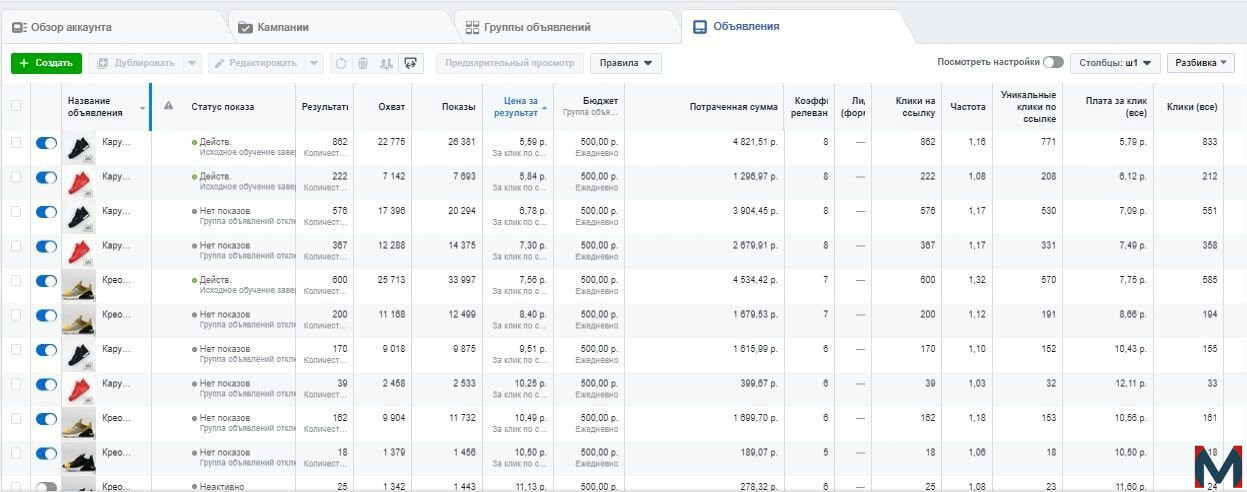
Task: Open dropdown arrow next to Редактировать
Action: click(x=314, y=63)
